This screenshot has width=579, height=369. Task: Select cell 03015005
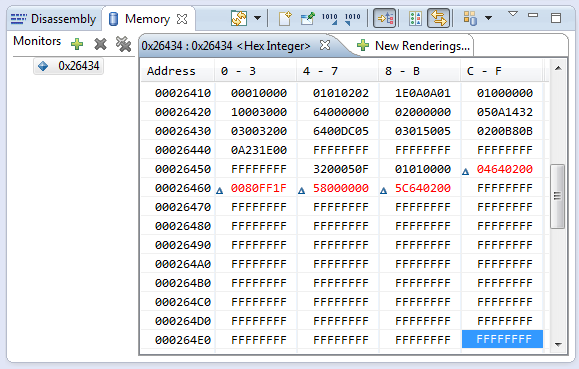[x=423, y=131]
